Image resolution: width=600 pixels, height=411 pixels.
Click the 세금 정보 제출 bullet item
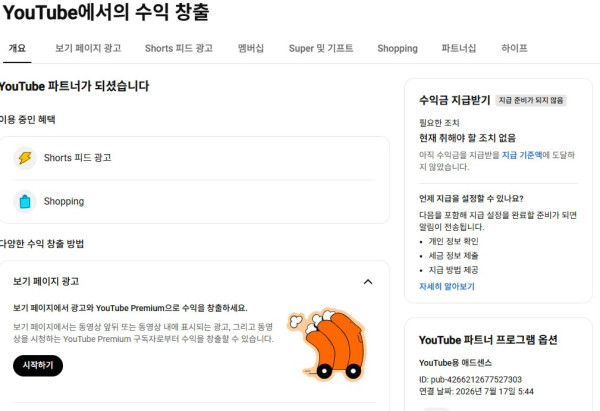453,256
